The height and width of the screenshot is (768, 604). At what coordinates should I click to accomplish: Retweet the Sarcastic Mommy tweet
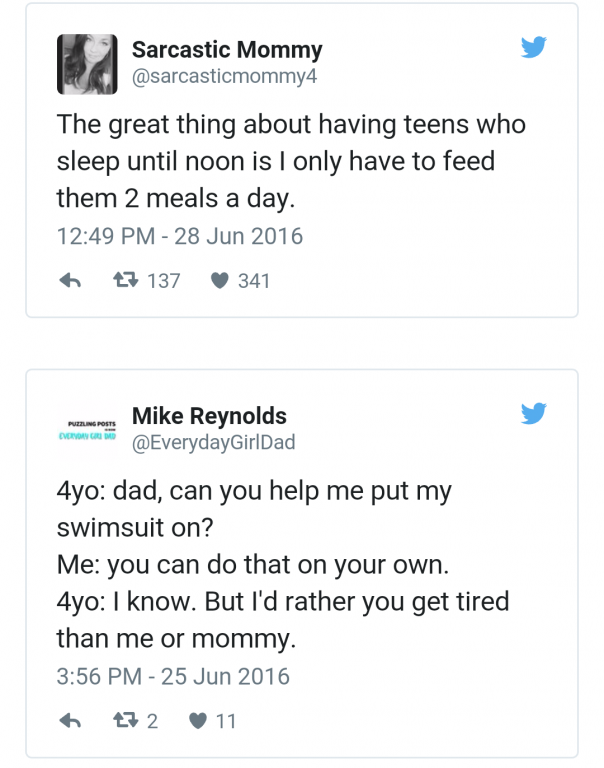pos(122,281)
